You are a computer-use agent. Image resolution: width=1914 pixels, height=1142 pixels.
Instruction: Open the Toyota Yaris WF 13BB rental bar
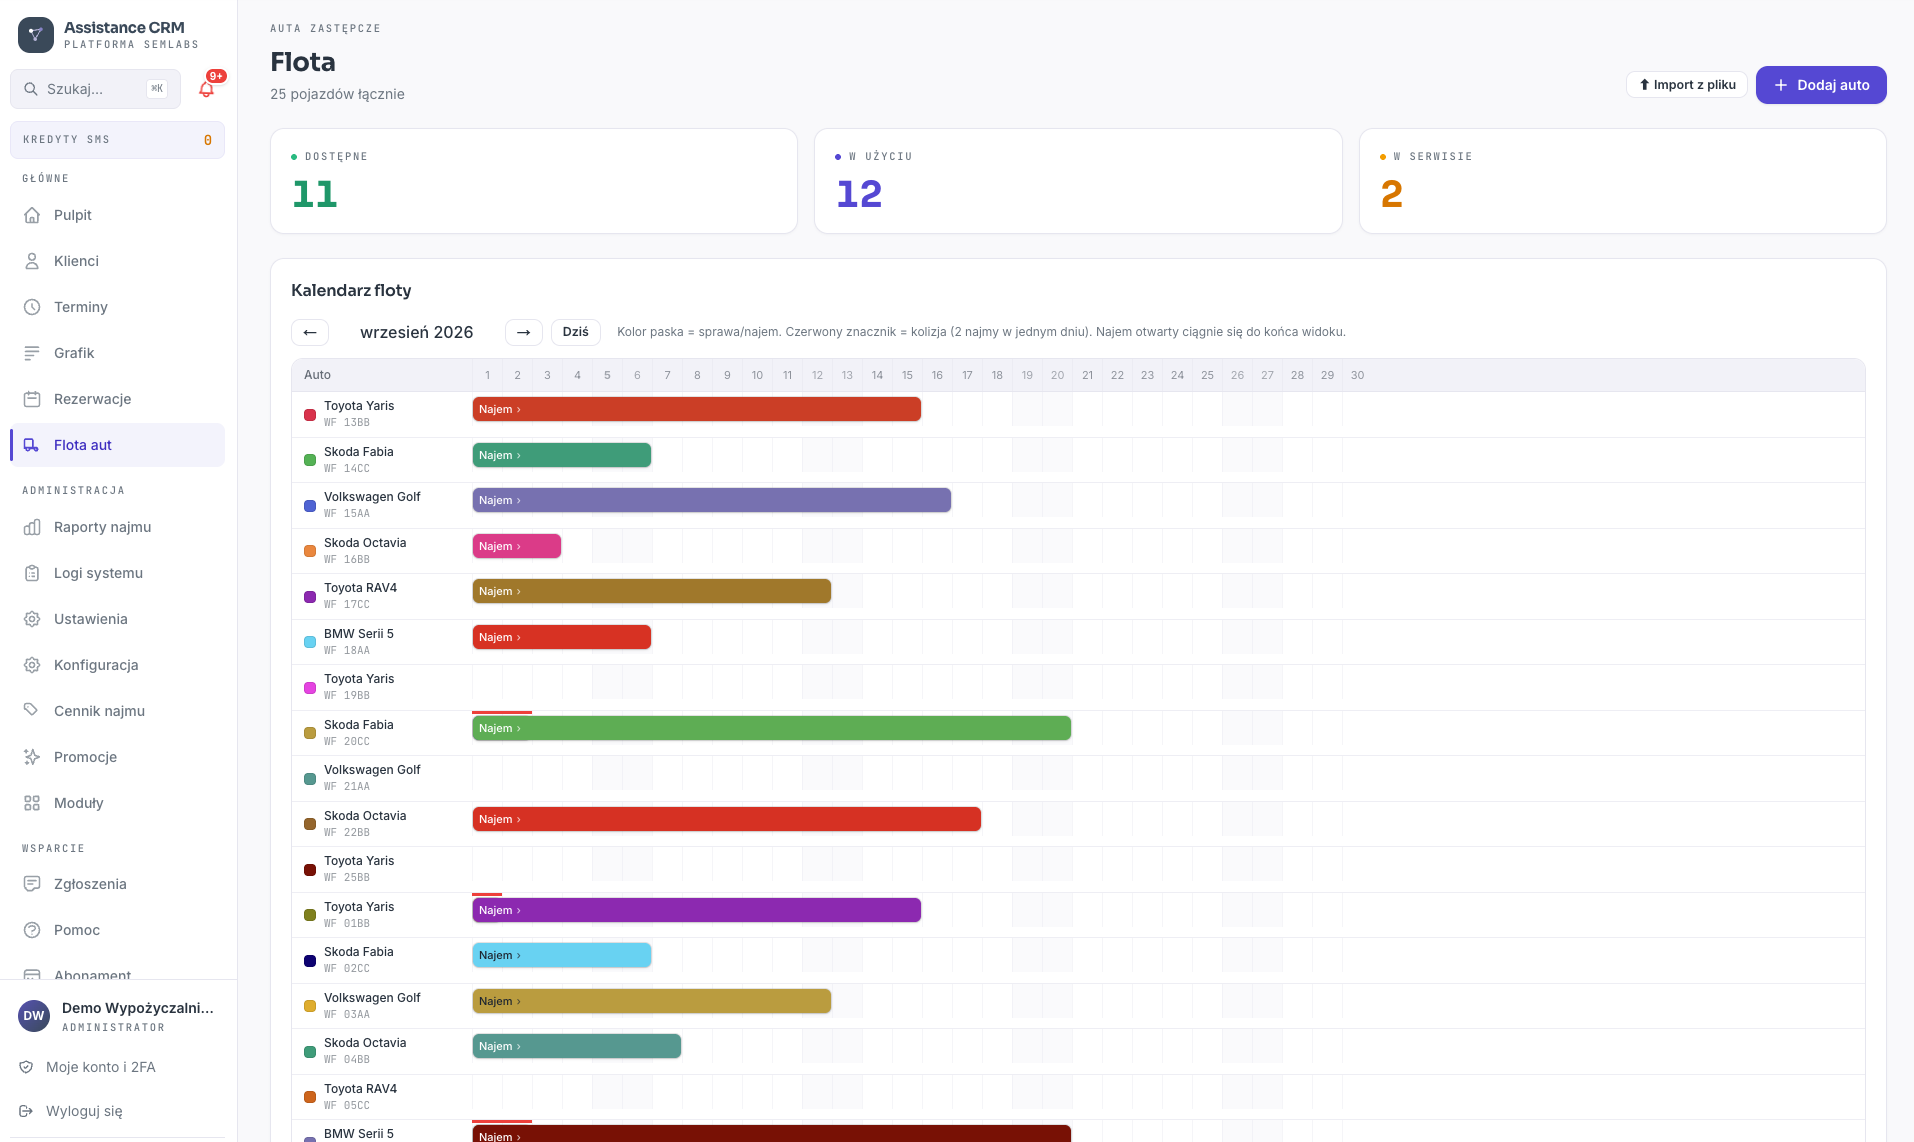pos(697,409)
